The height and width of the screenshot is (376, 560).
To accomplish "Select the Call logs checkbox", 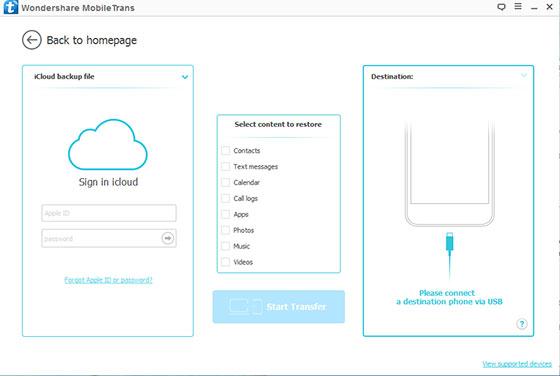I will 225,198.
